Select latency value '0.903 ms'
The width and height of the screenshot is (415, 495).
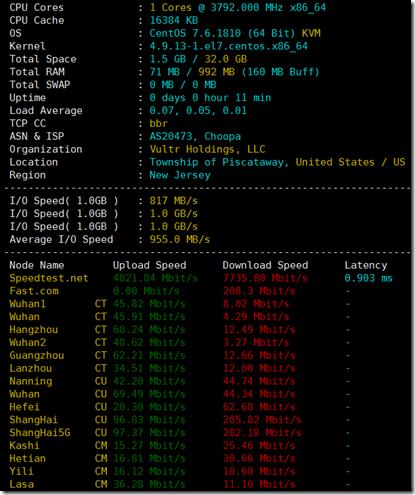pyautogui.click(x=369, y=278)
